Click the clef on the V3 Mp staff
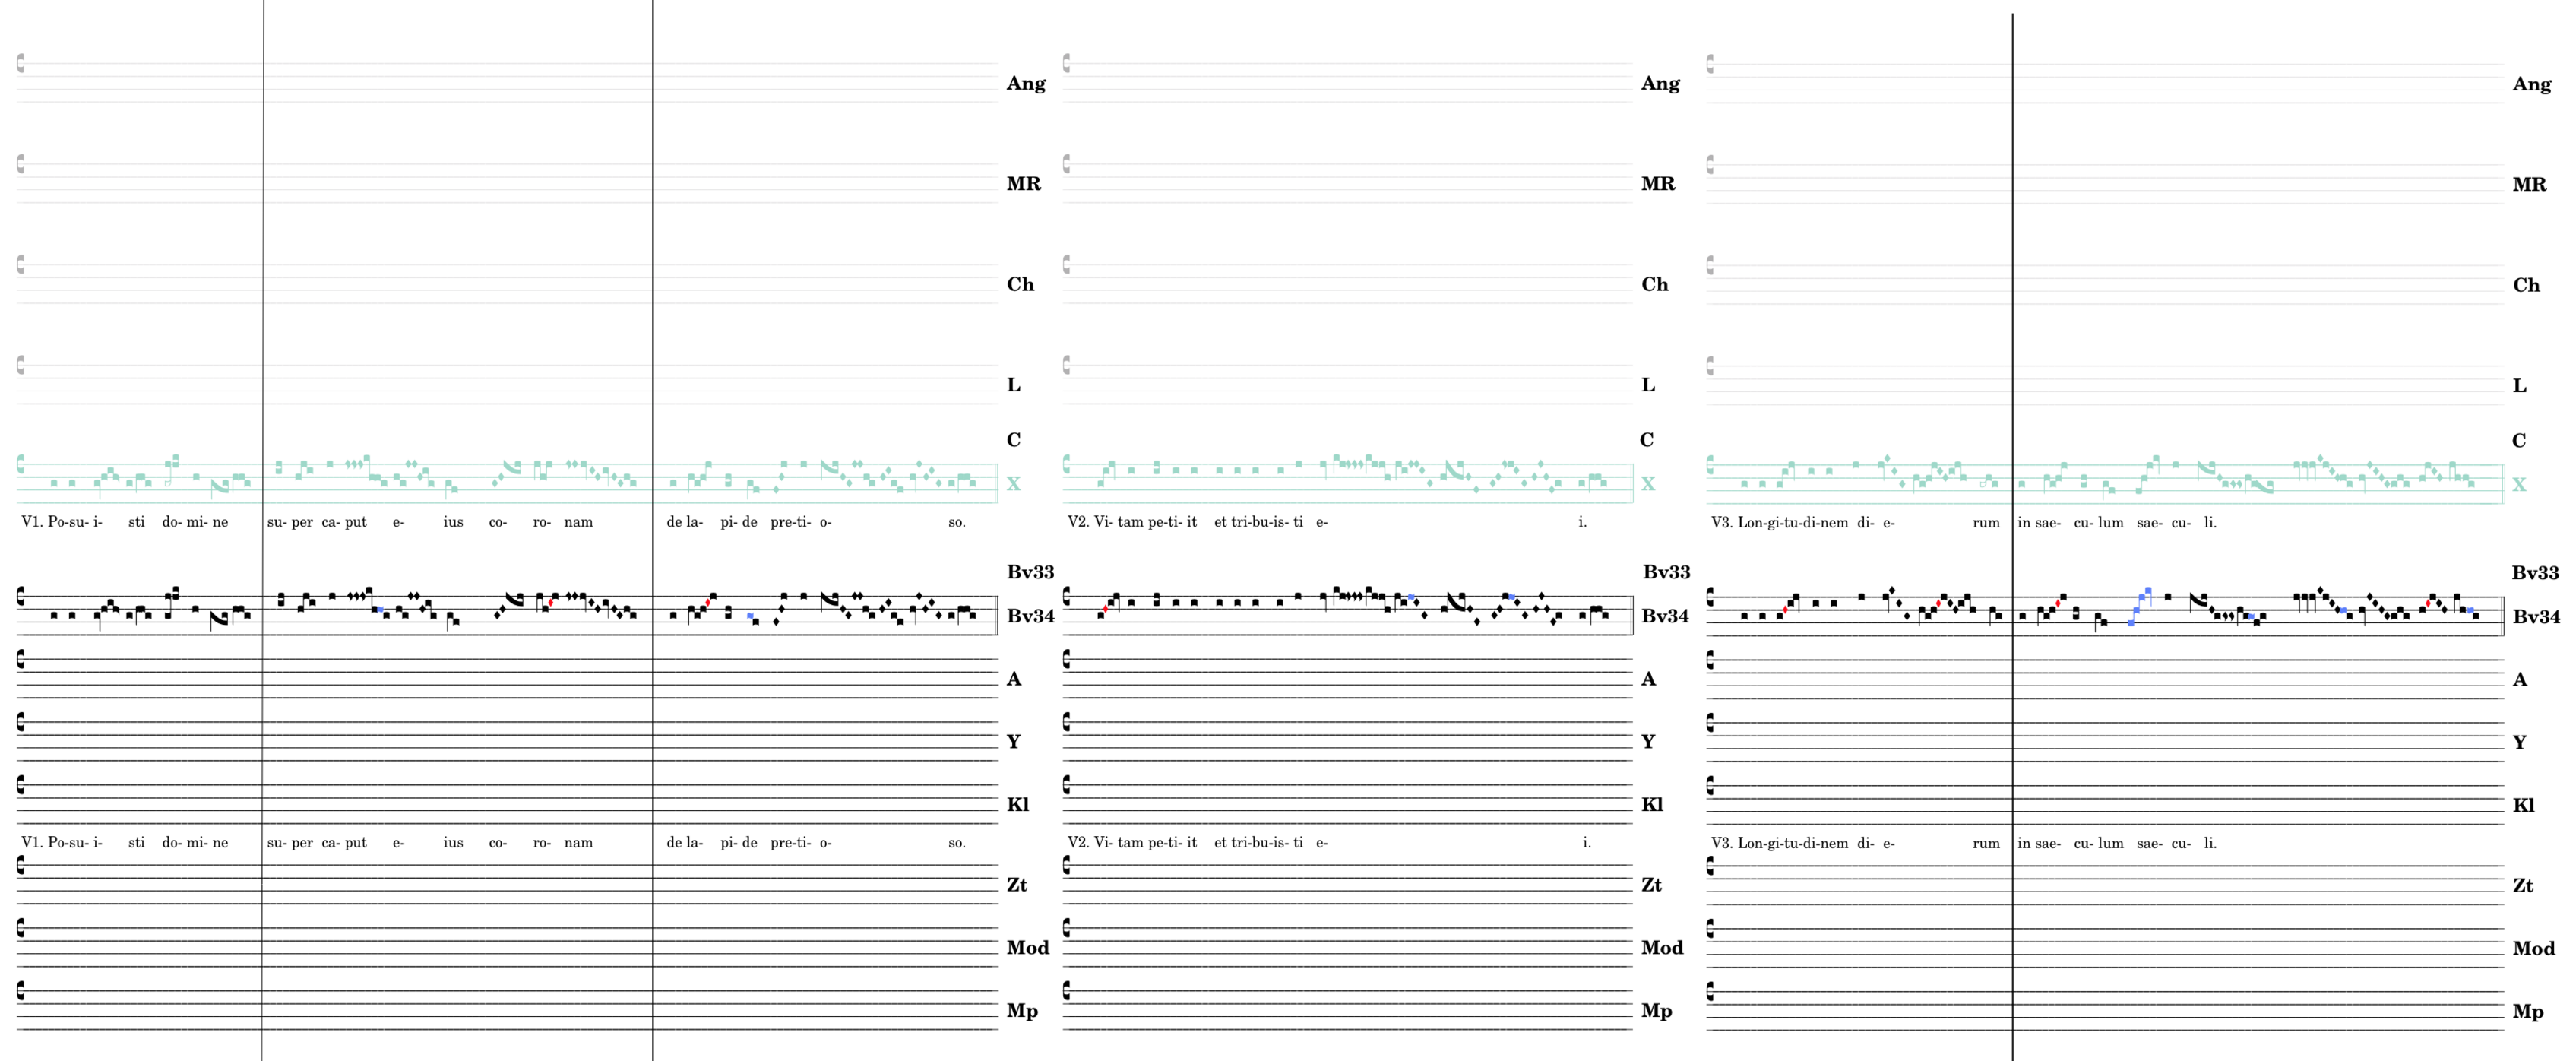The width and height of the screenshot is (2576, 1061). pos(1711,991)
